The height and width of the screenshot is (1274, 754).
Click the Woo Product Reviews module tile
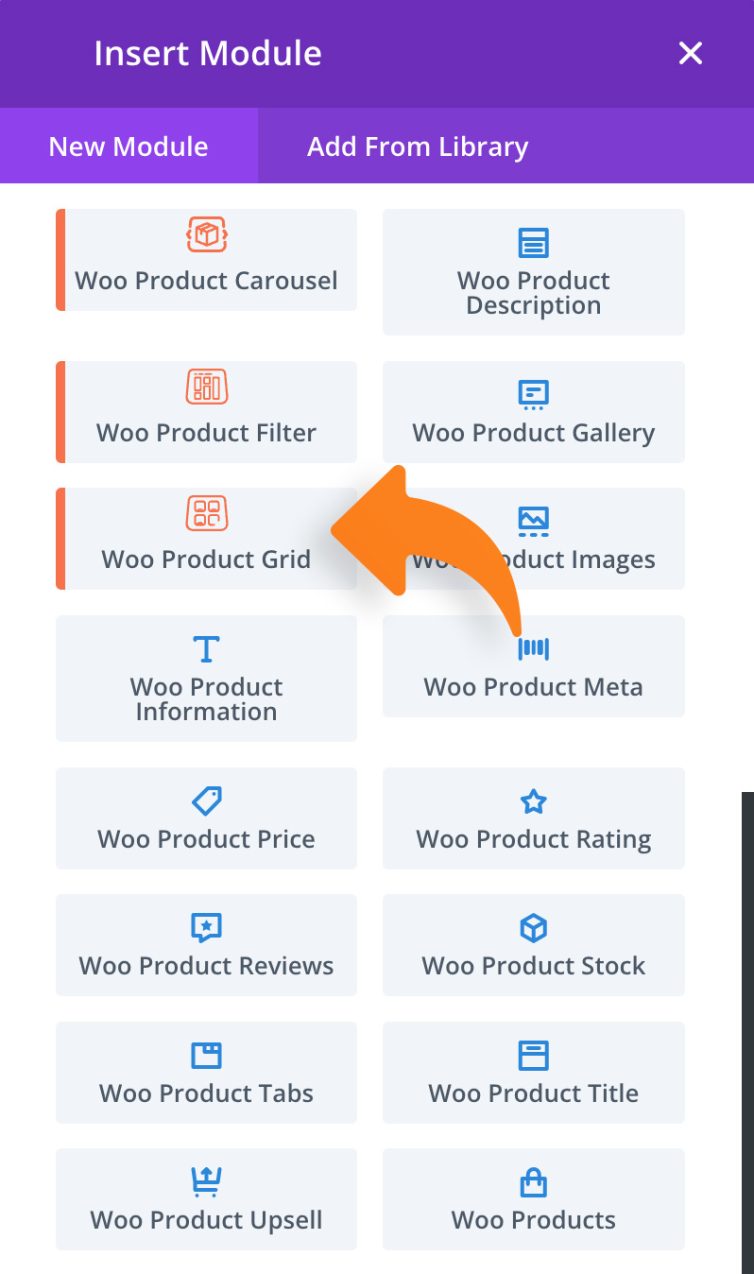pos(206,944)
